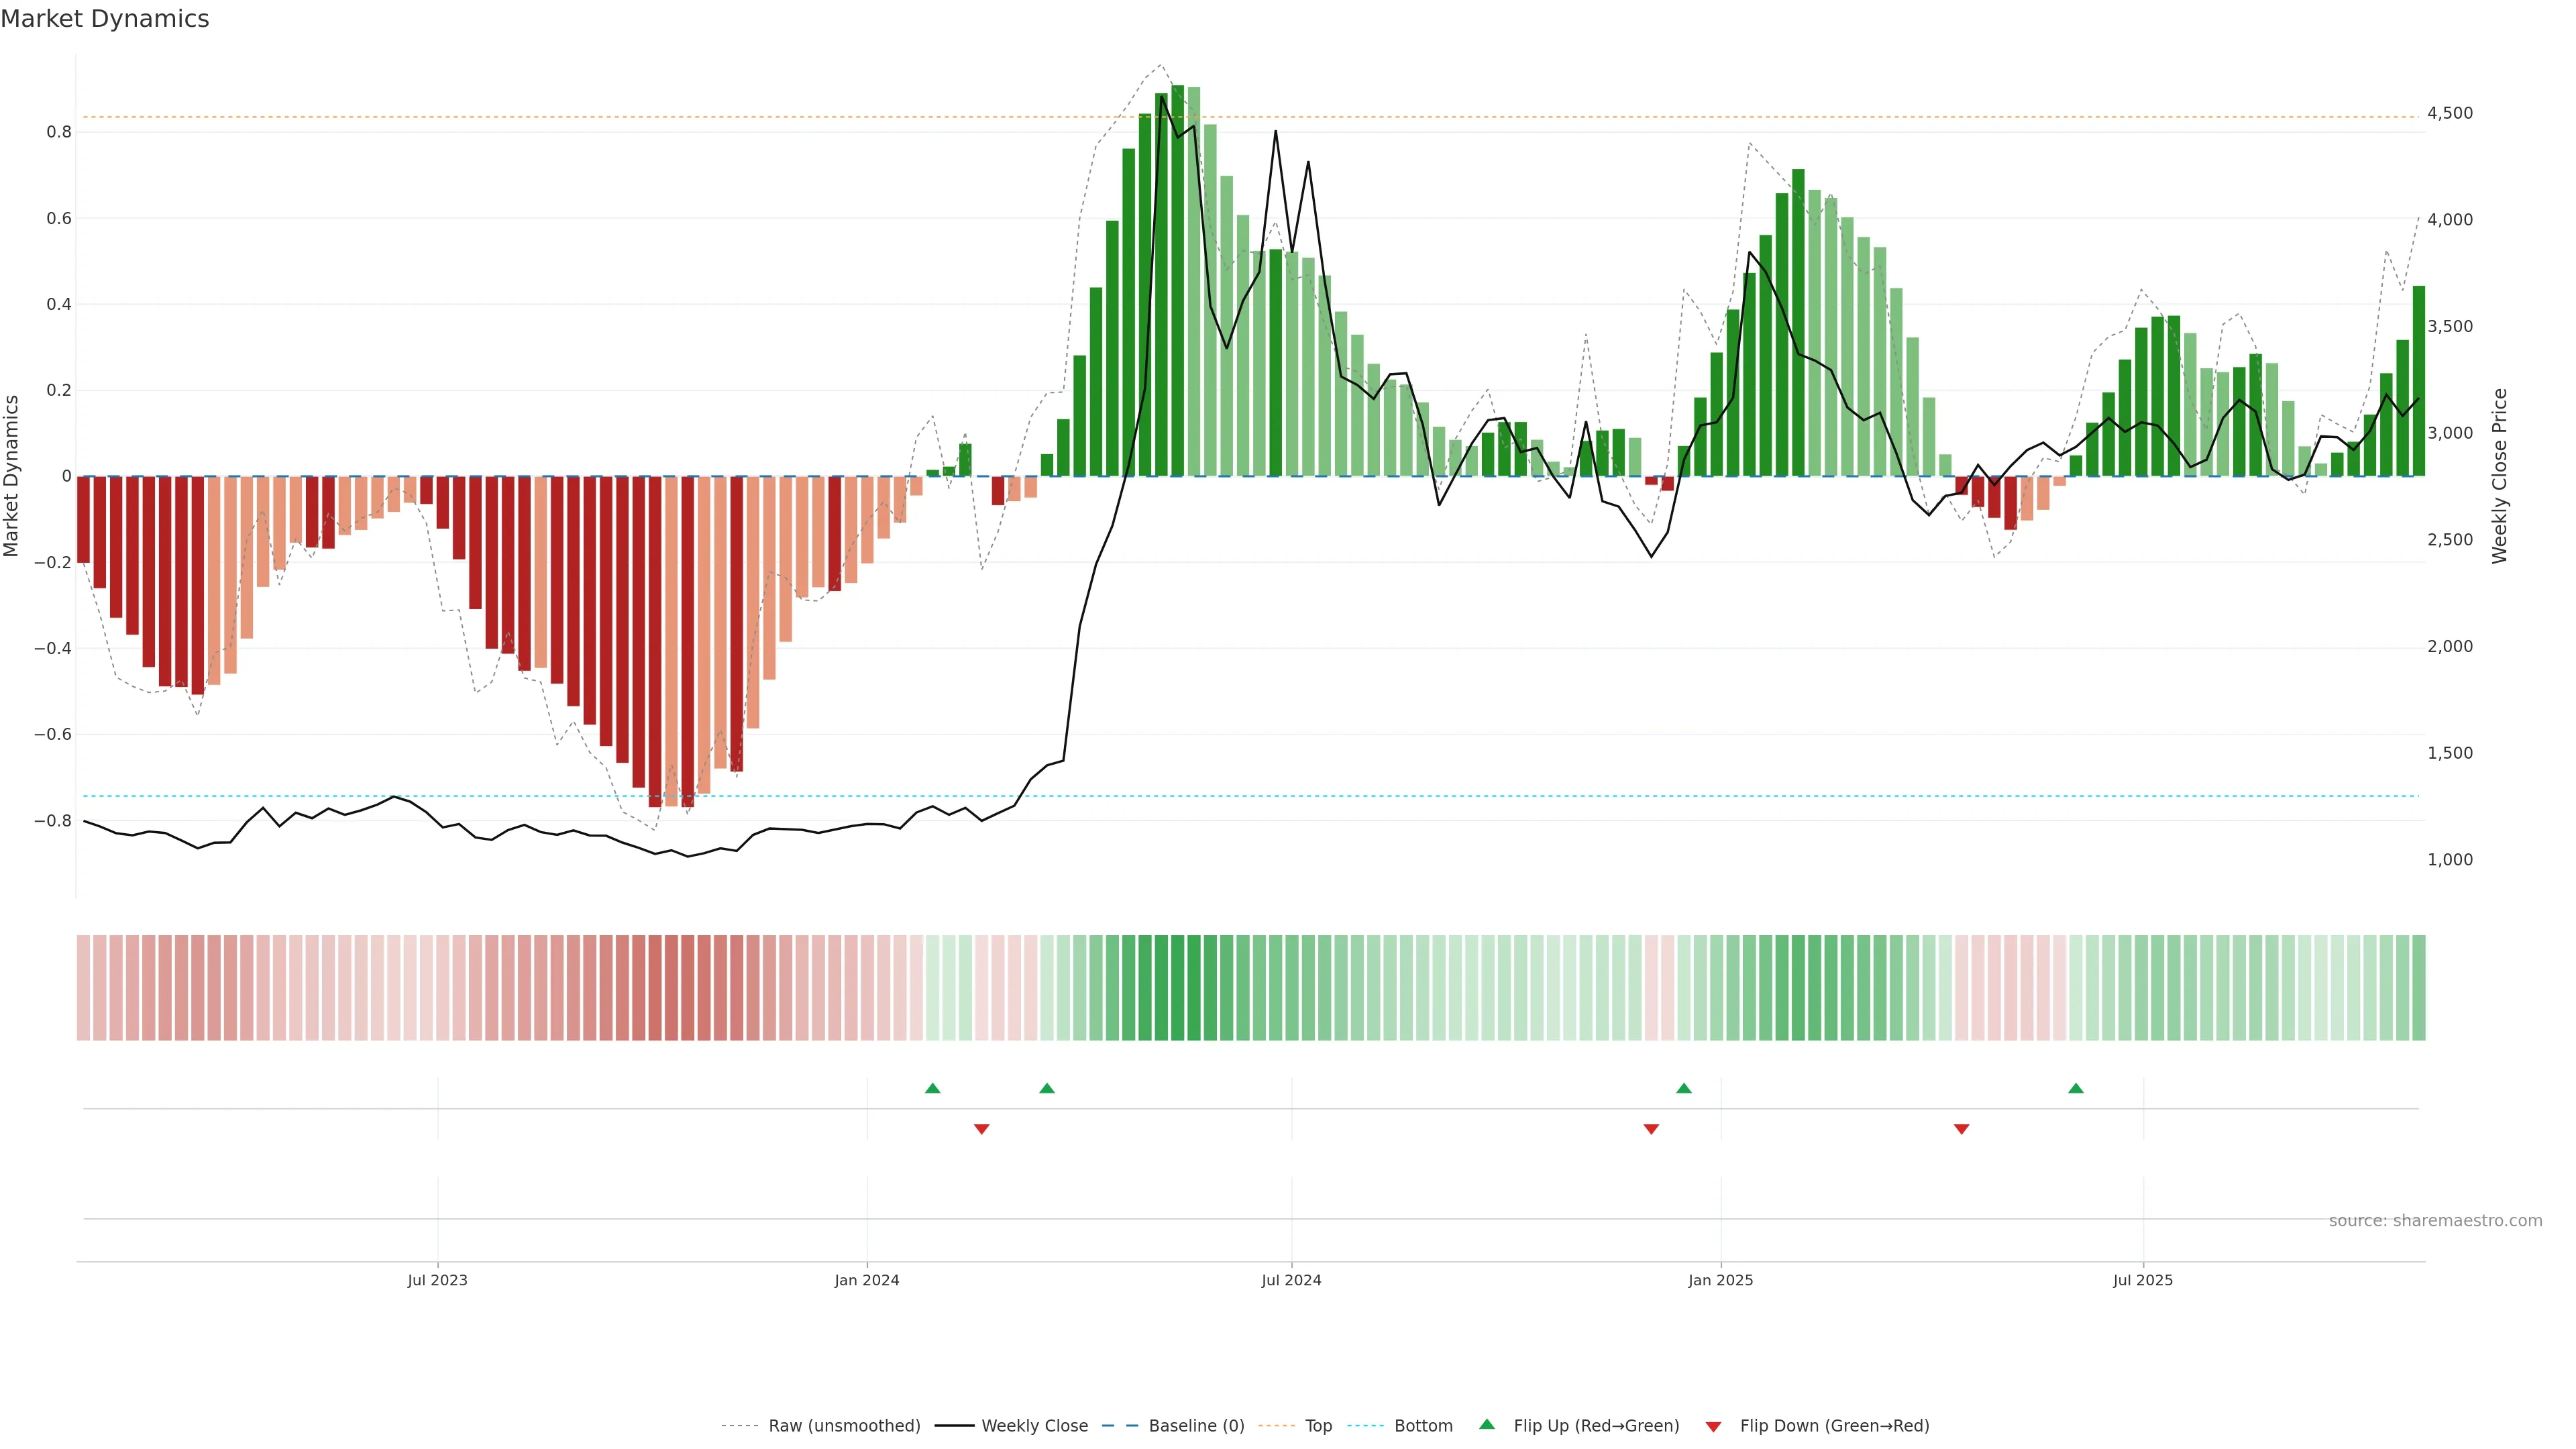The image size is (2576, 1449).
Task: Click the rightmost green flip-up triangle marker
Action: click(x=2075, y=1088)
